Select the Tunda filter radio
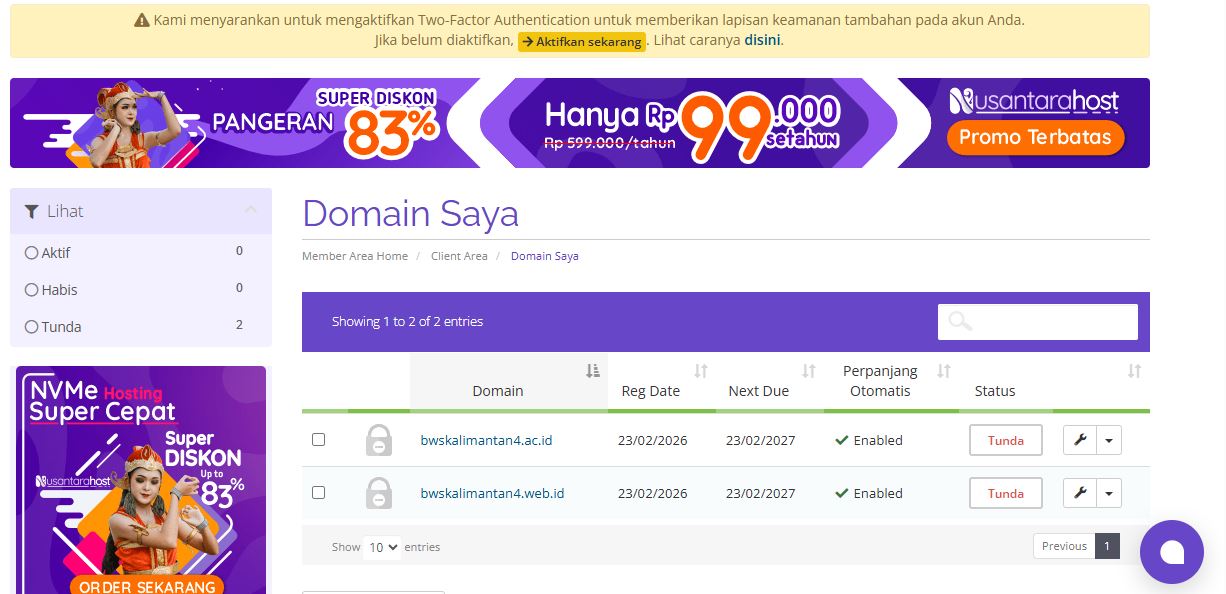Image resolution: width=1226 pixels, height=594 pixels. point(31,327)
